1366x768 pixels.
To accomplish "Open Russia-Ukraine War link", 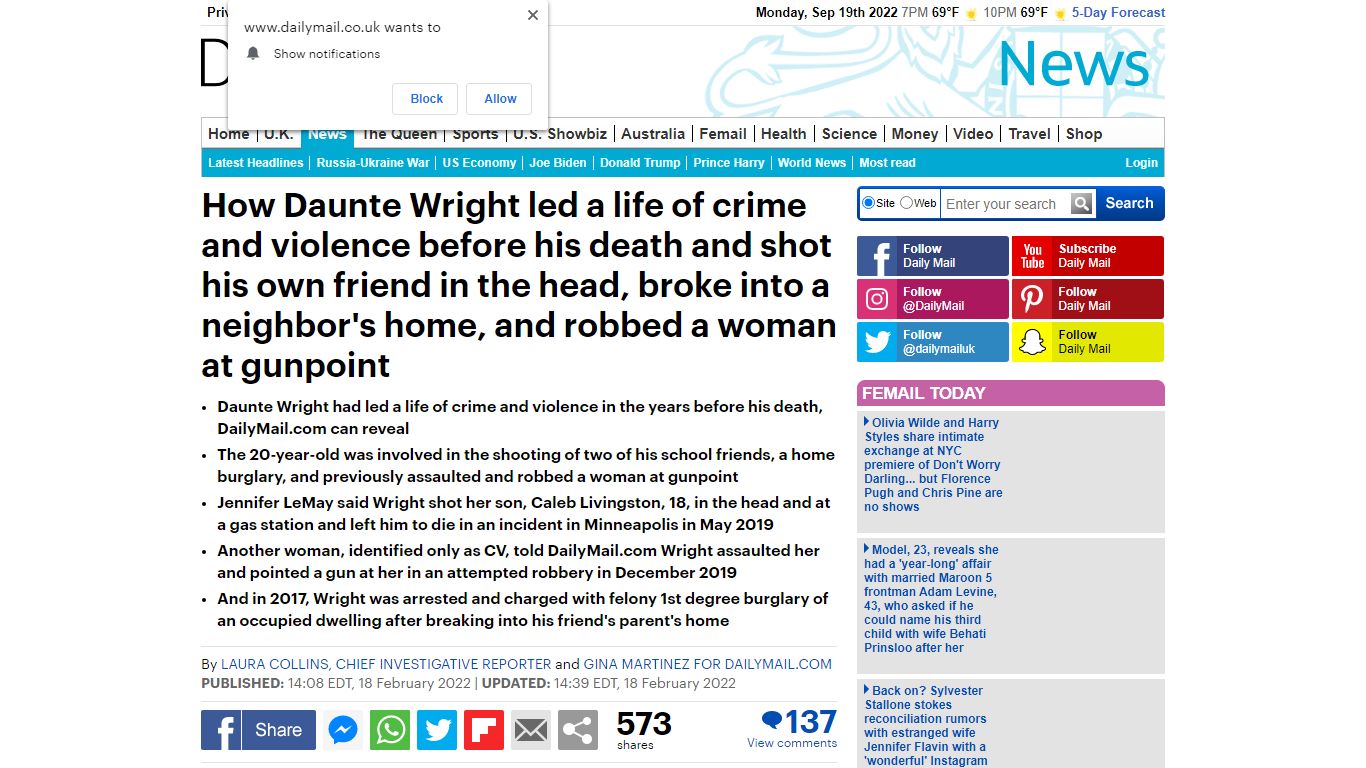I will pos(373,163).
